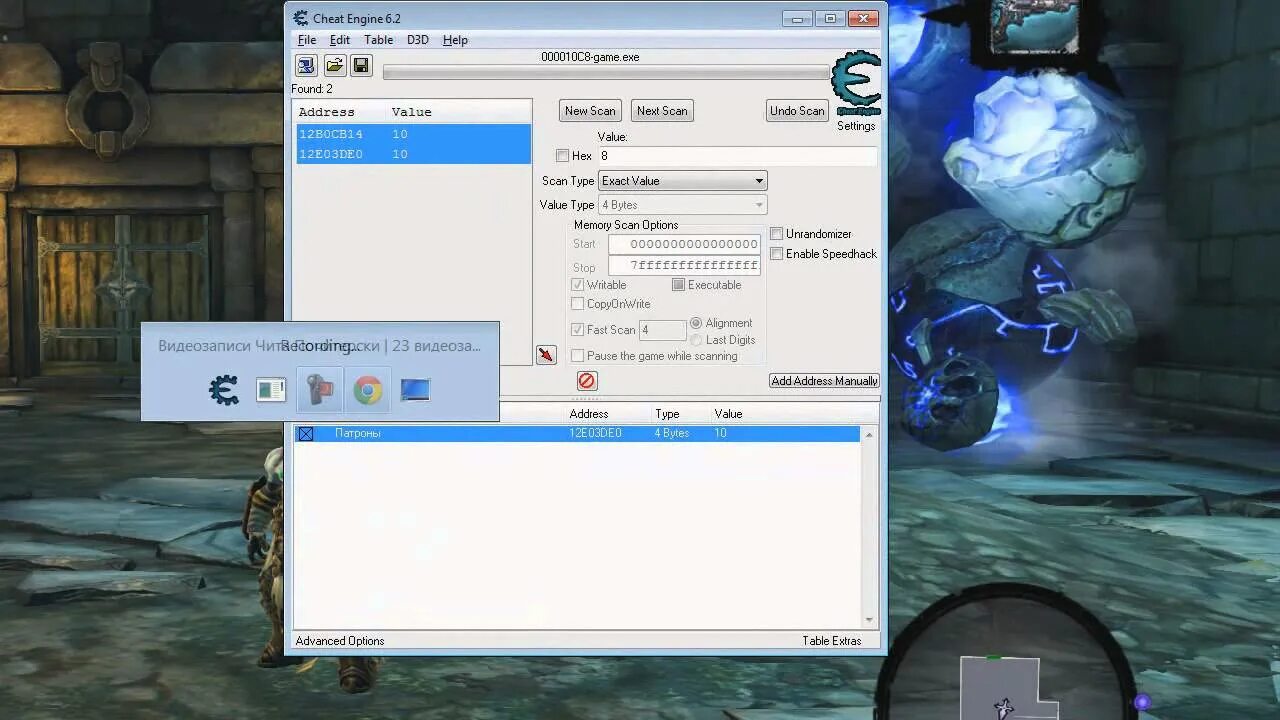The height and width of the screenshot is (720, 1280).
Task: Toggle the Executable checkbox
Action: 678,285
